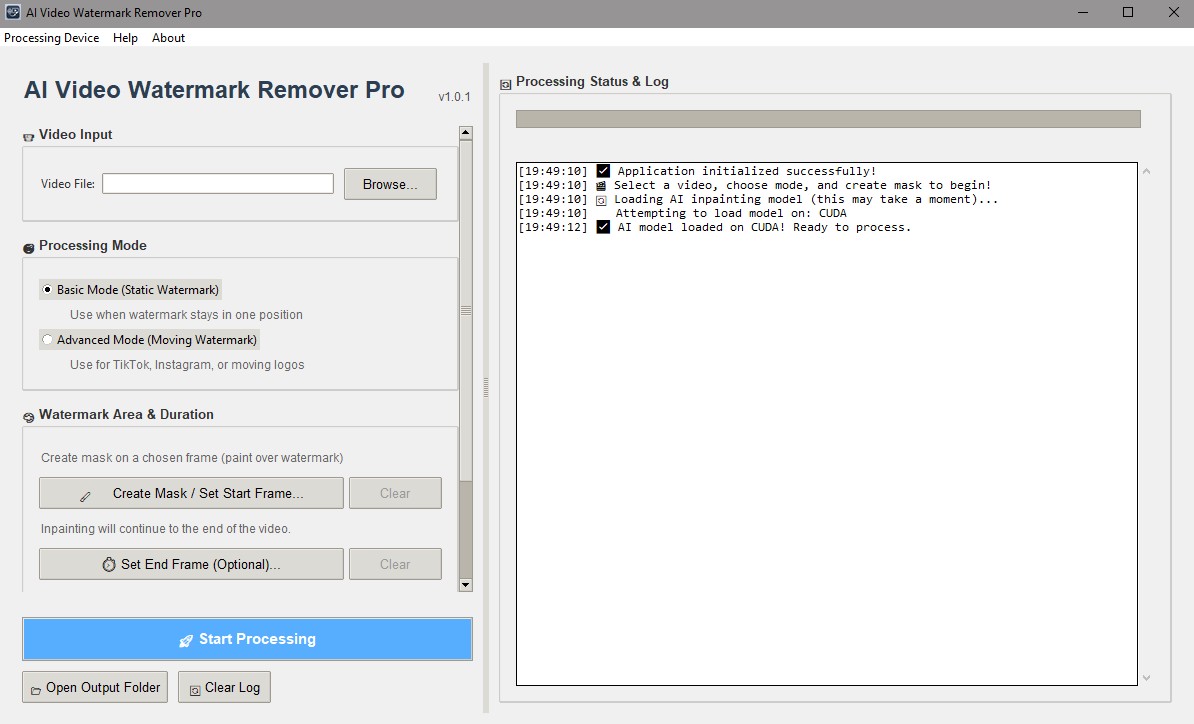
Task: Click the Watermark Area & Duration icon
Action: (29, 416)
